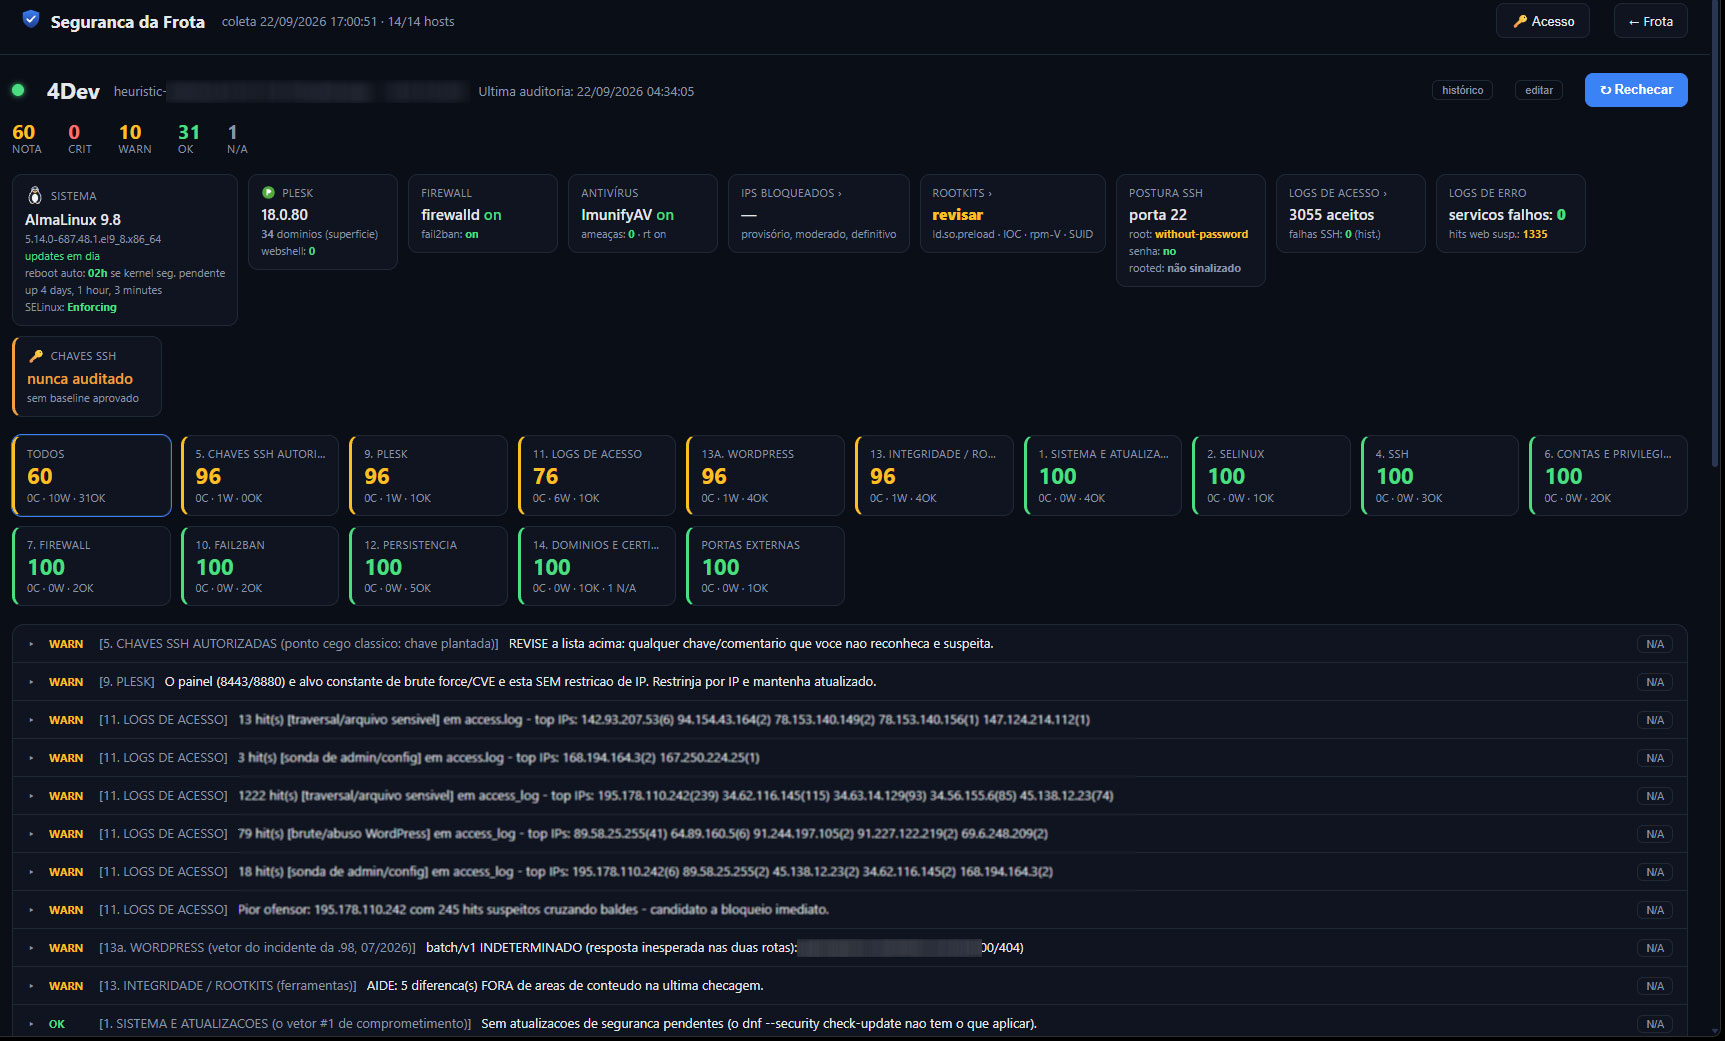This screenshot has width=1725, height=1041.
Task: Click the green status dot beside 4Dev
Action: (18, 90)
